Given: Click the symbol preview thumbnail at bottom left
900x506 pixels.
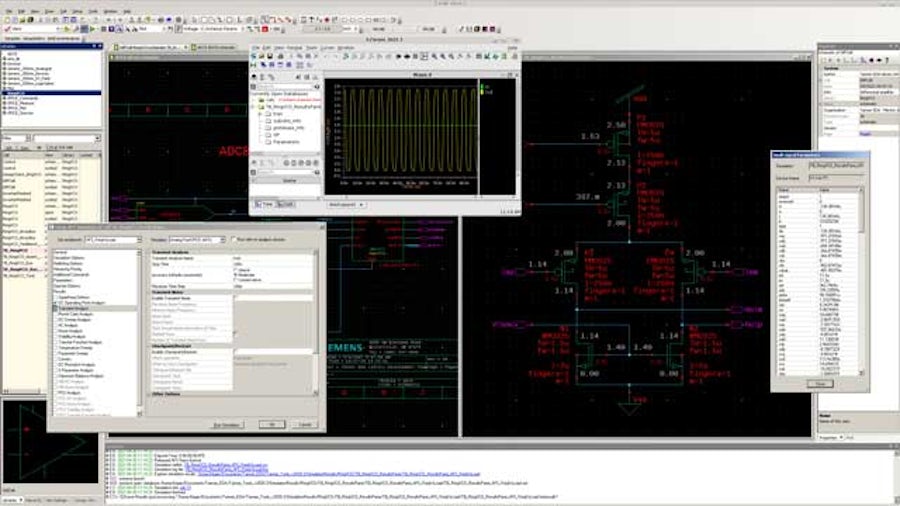Looking at the screenshot, I should [x=51, y=441].
